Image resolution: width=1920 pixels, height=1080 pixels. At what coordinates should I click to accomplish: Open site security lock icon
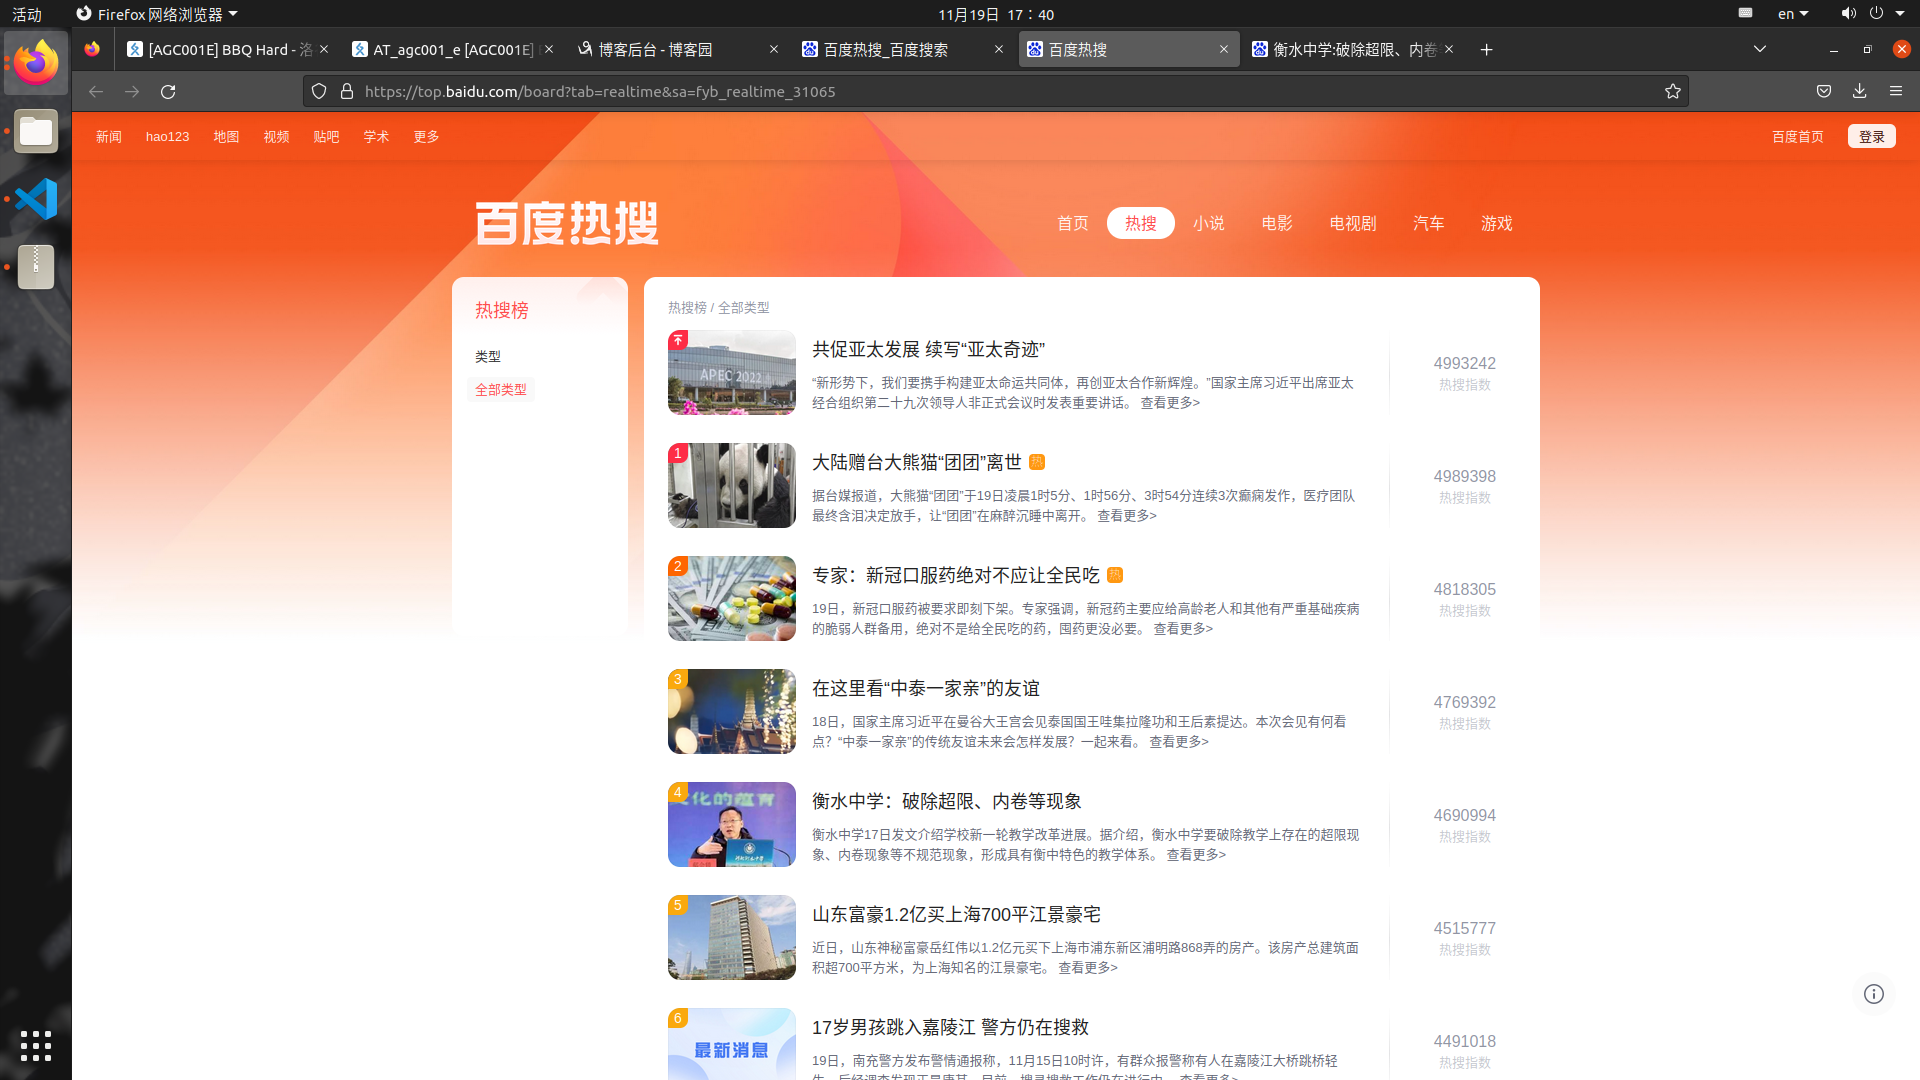347,91
